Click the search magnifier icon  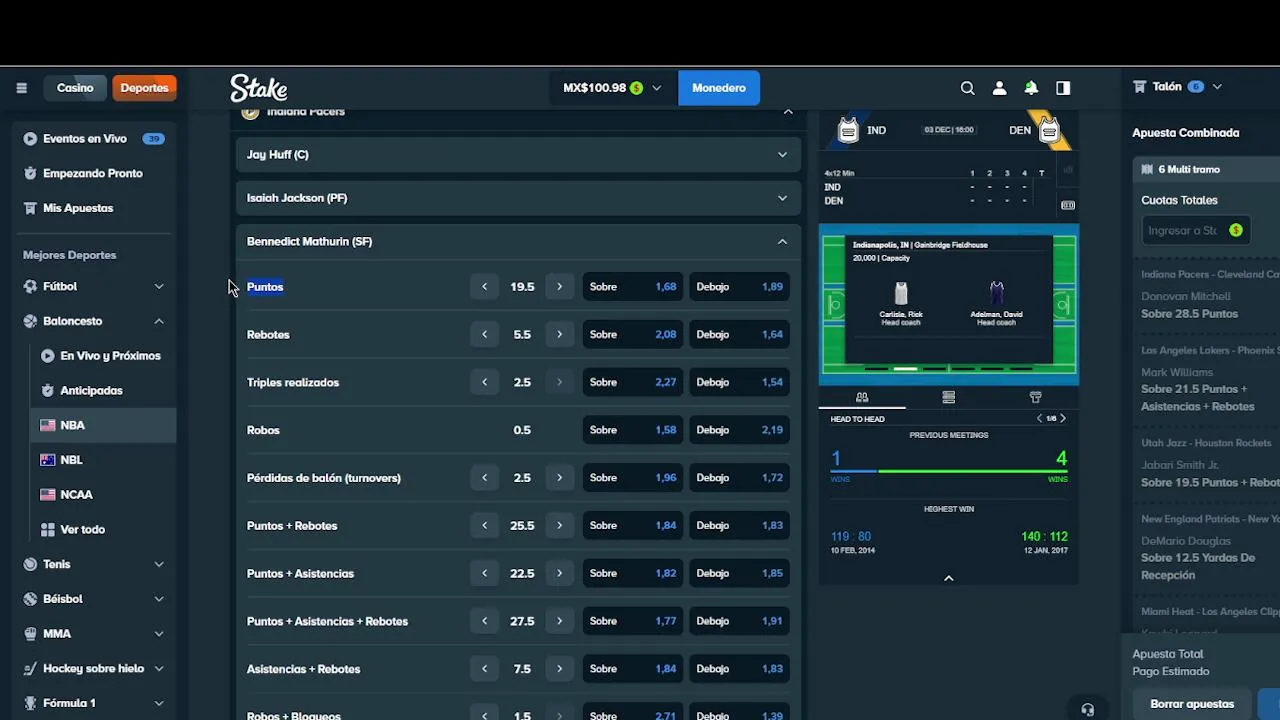967,88
